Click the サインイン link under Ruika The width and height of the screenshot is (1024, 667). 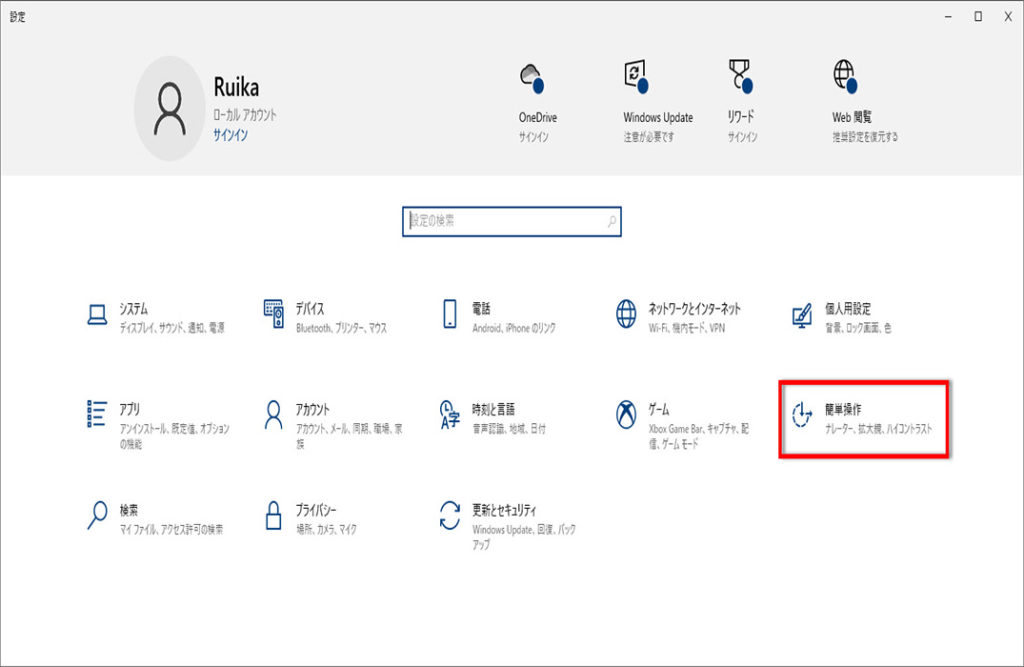230,135
